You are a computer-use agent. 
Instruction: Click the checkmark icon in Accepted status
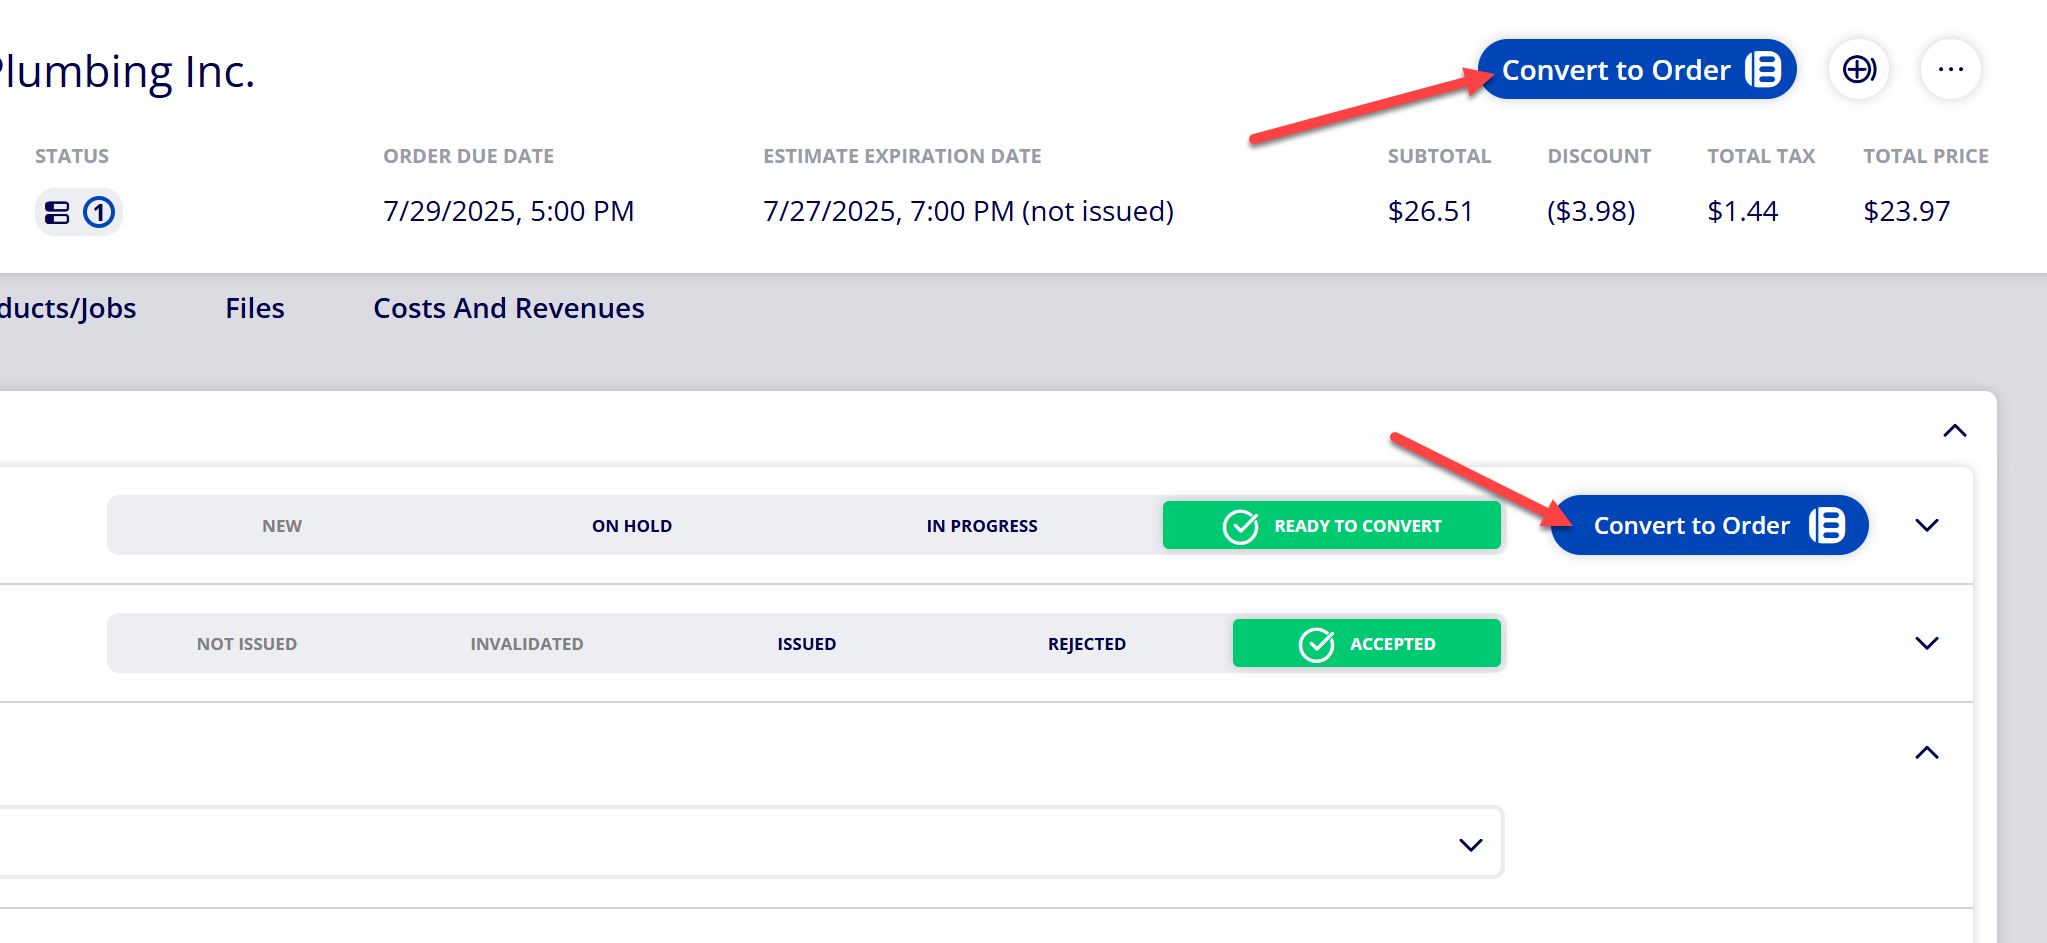click(x=1316, y=644)
